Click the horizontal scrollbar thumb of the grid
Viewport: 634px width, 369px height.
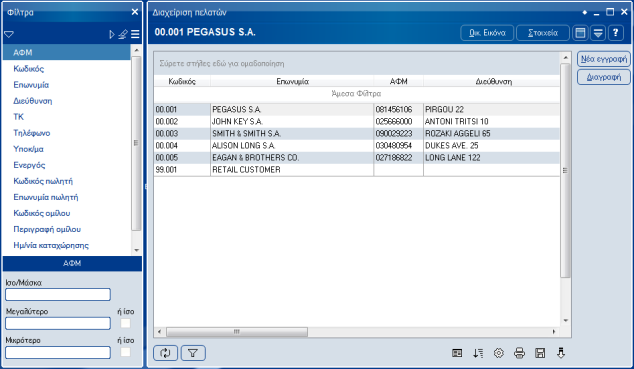point(237,332)
